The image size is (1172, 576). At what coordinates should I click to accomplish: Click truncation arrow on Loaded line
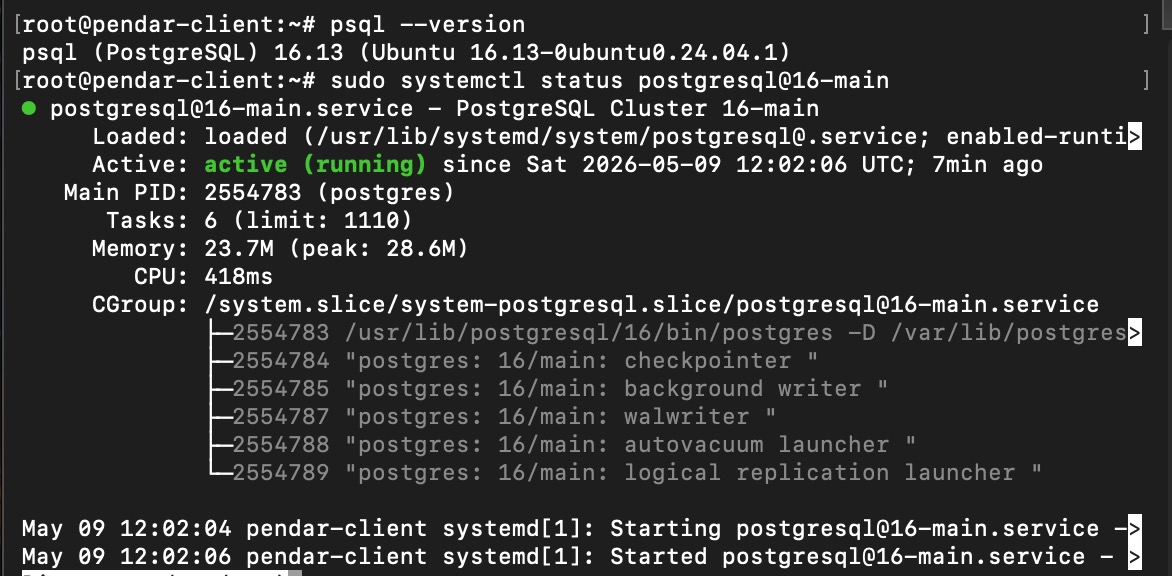[x=1135, y=137]
